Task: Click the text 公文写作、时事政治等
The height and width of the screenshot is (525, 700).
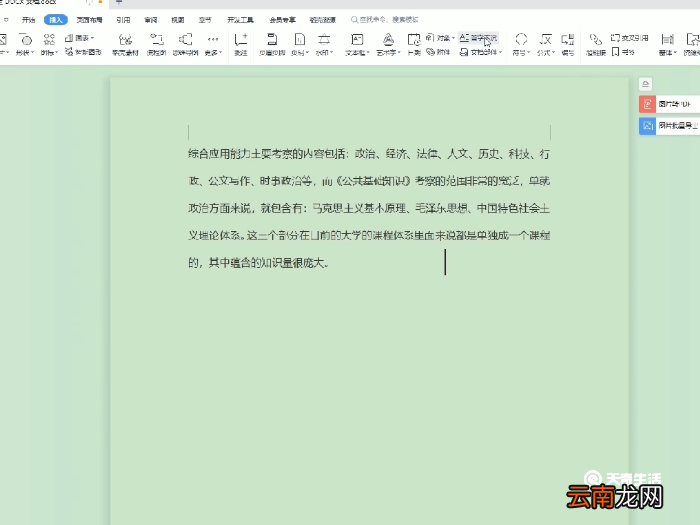Action: pos(260,181)
